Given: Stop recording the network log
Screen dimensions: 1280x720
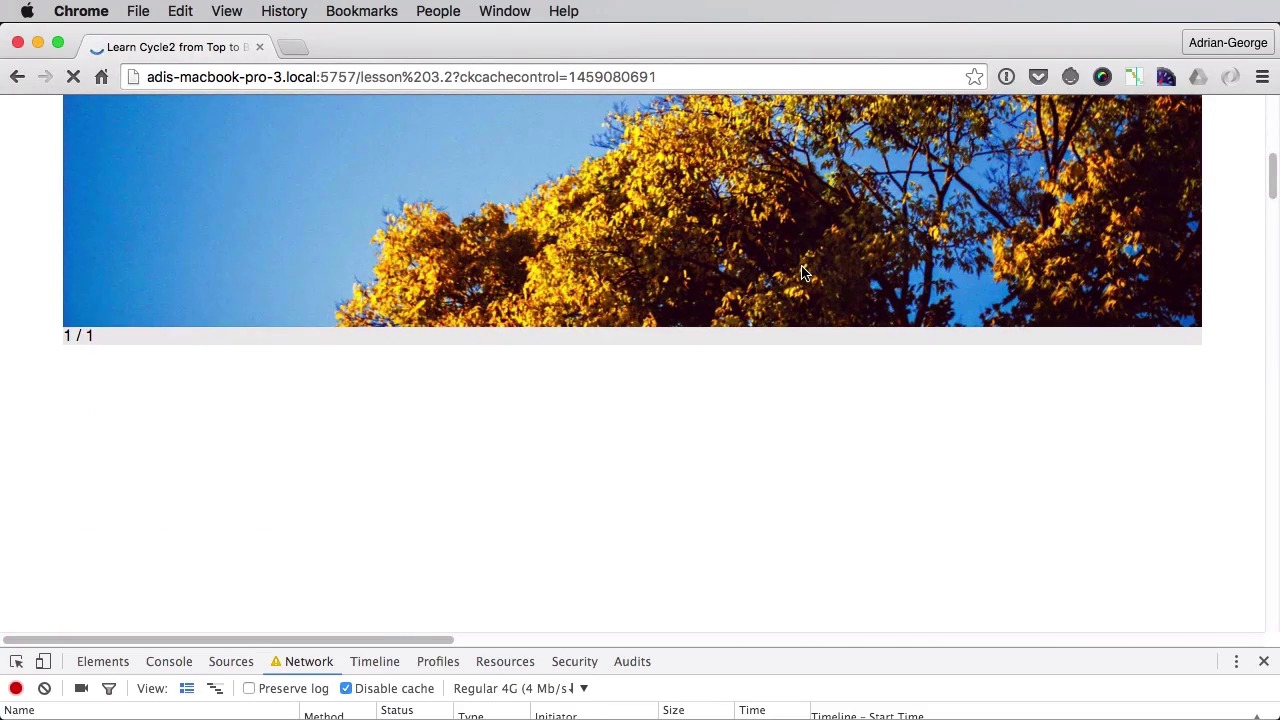Looking at the screenshot, I should point(16,688).
